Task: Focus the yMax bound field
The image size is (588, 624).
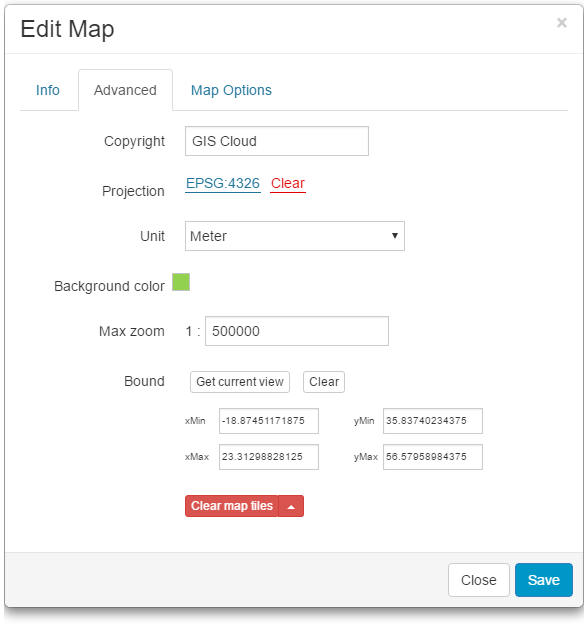Action: [433, 457]
